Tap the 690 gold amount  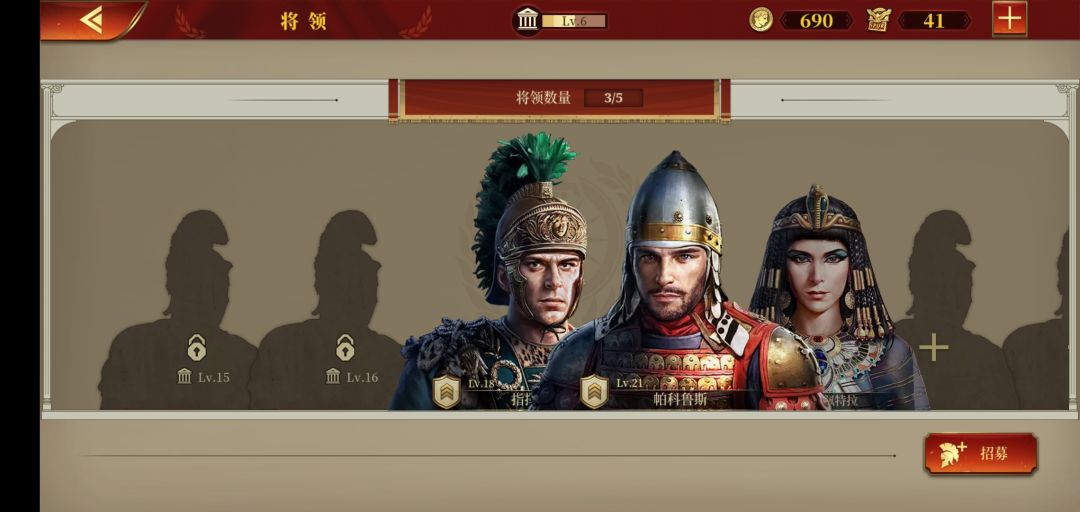pos(816,21)
